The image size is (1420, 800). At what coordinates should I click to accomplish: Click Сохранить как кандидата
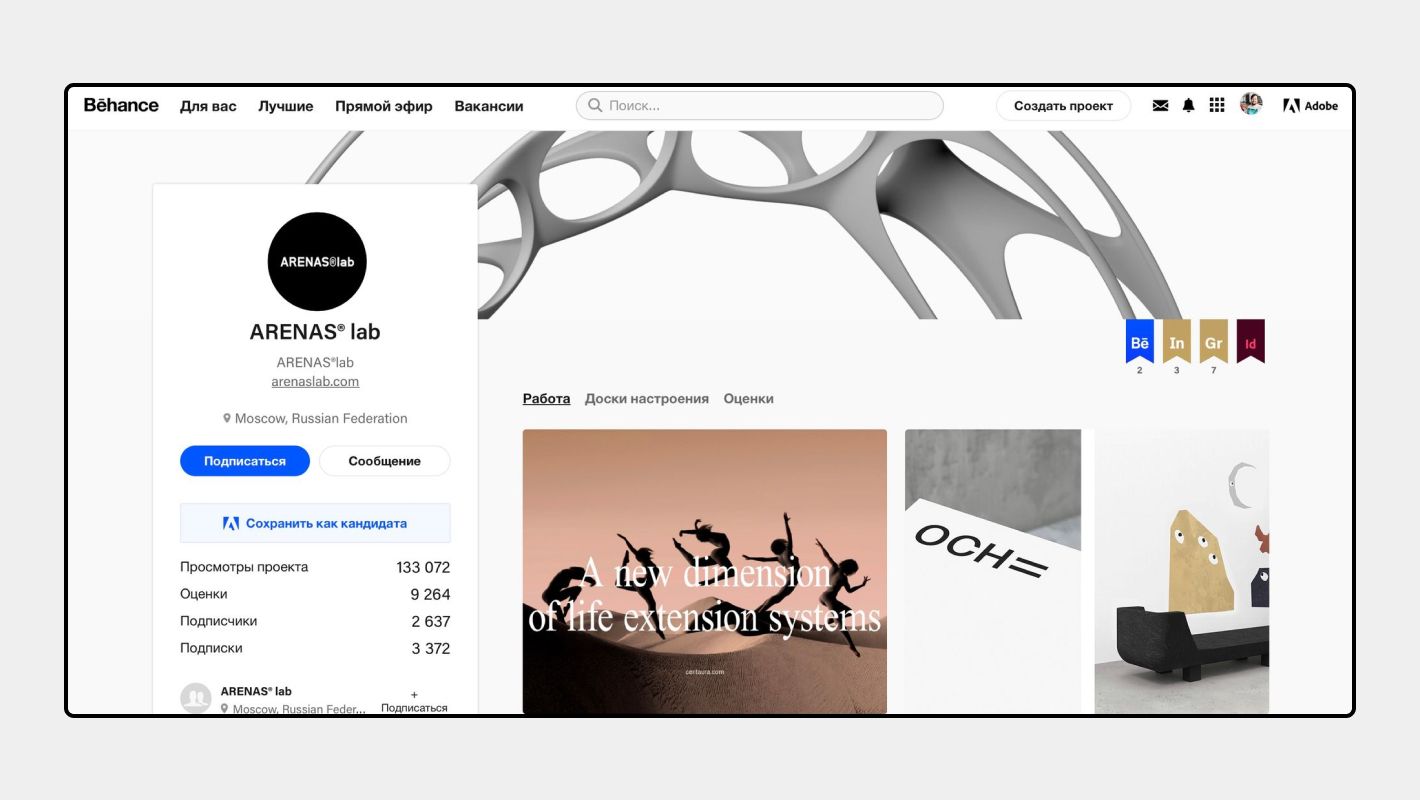pos(315,522)
